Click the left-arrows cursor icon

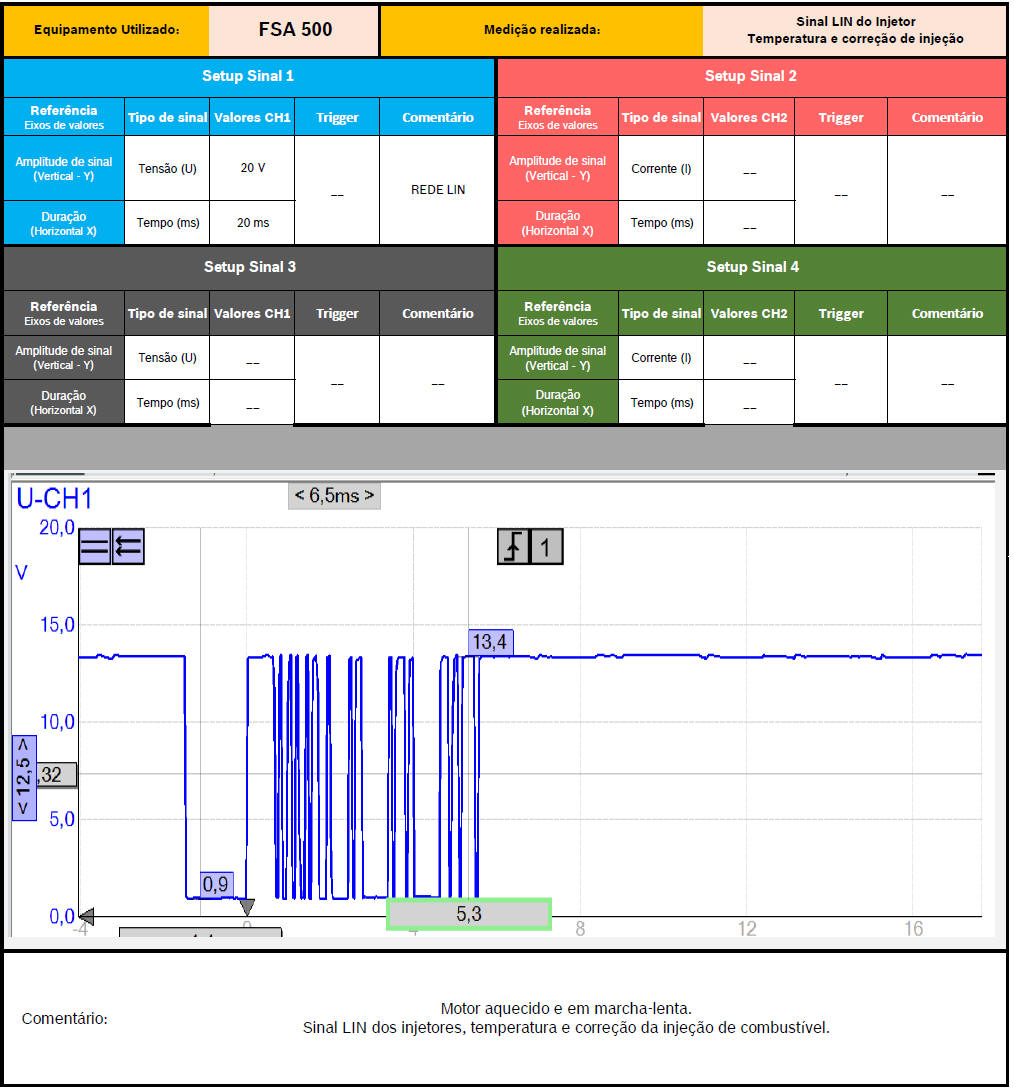coord(128,547)
